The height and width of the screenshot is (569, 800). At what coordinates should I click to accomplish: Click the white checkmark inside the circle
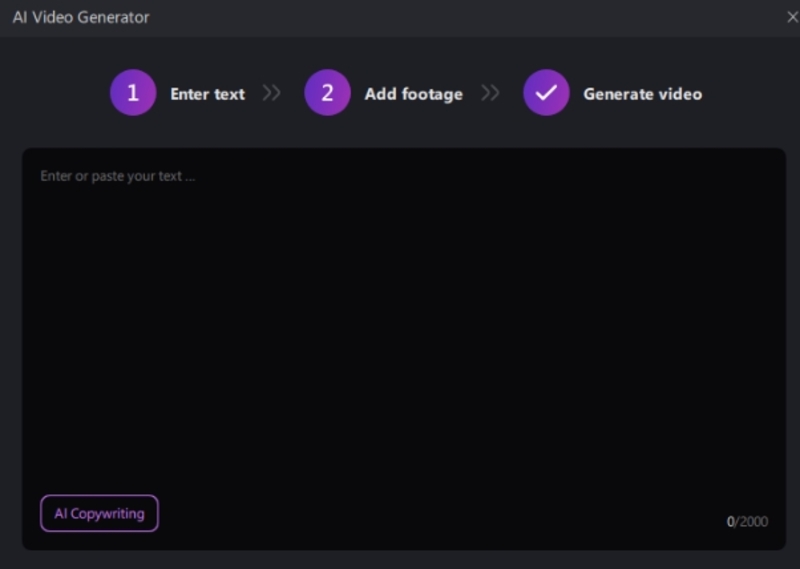(546, 93)
